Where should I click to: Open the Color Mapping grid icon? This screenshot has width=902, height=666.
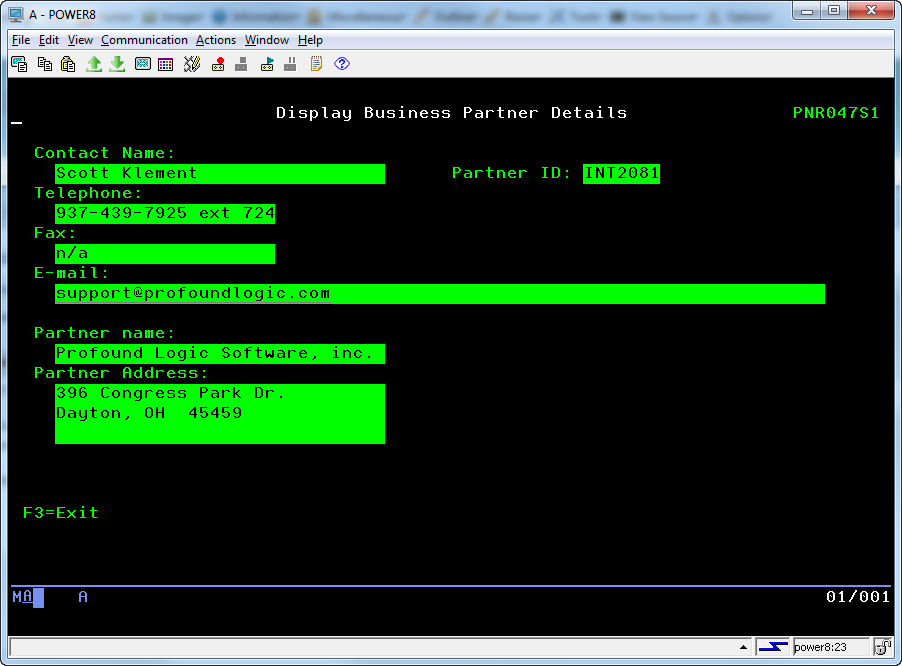166,64
